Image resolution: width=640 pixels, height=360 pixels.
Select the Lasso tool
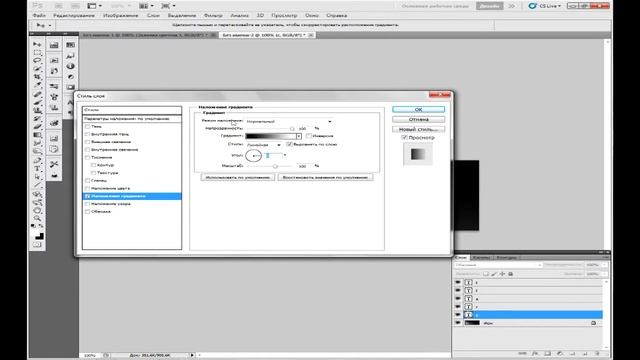point(37,60)
